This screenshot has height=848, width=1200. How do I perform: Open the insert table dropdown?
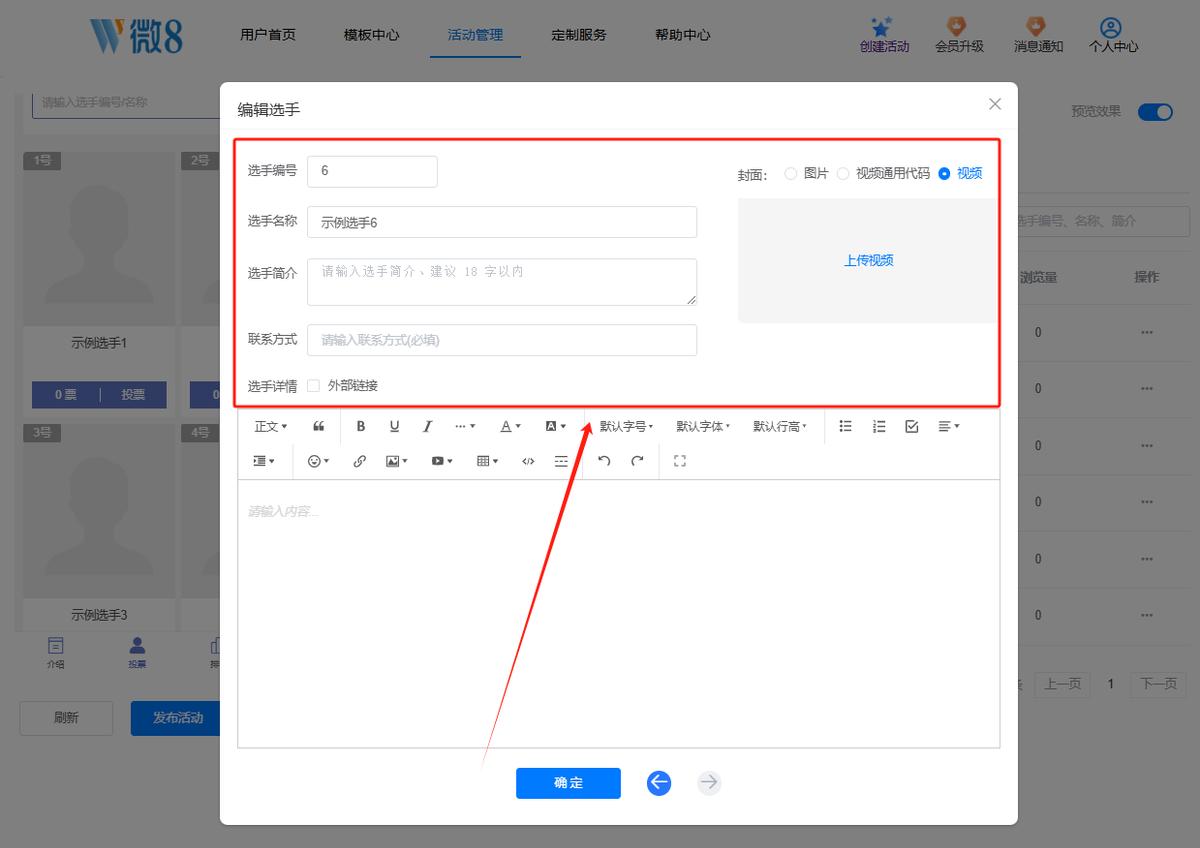point(488,461)
